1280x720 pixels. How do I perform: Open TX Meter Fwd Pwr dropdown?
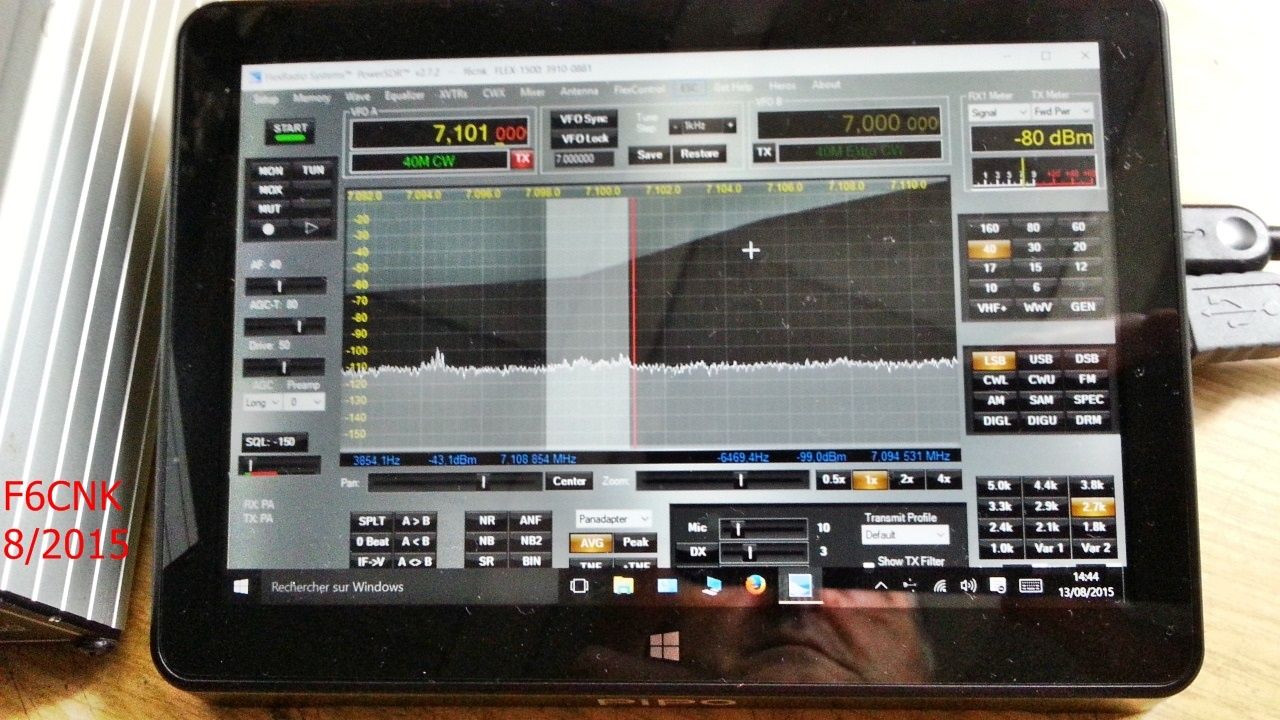(1060, 112)
